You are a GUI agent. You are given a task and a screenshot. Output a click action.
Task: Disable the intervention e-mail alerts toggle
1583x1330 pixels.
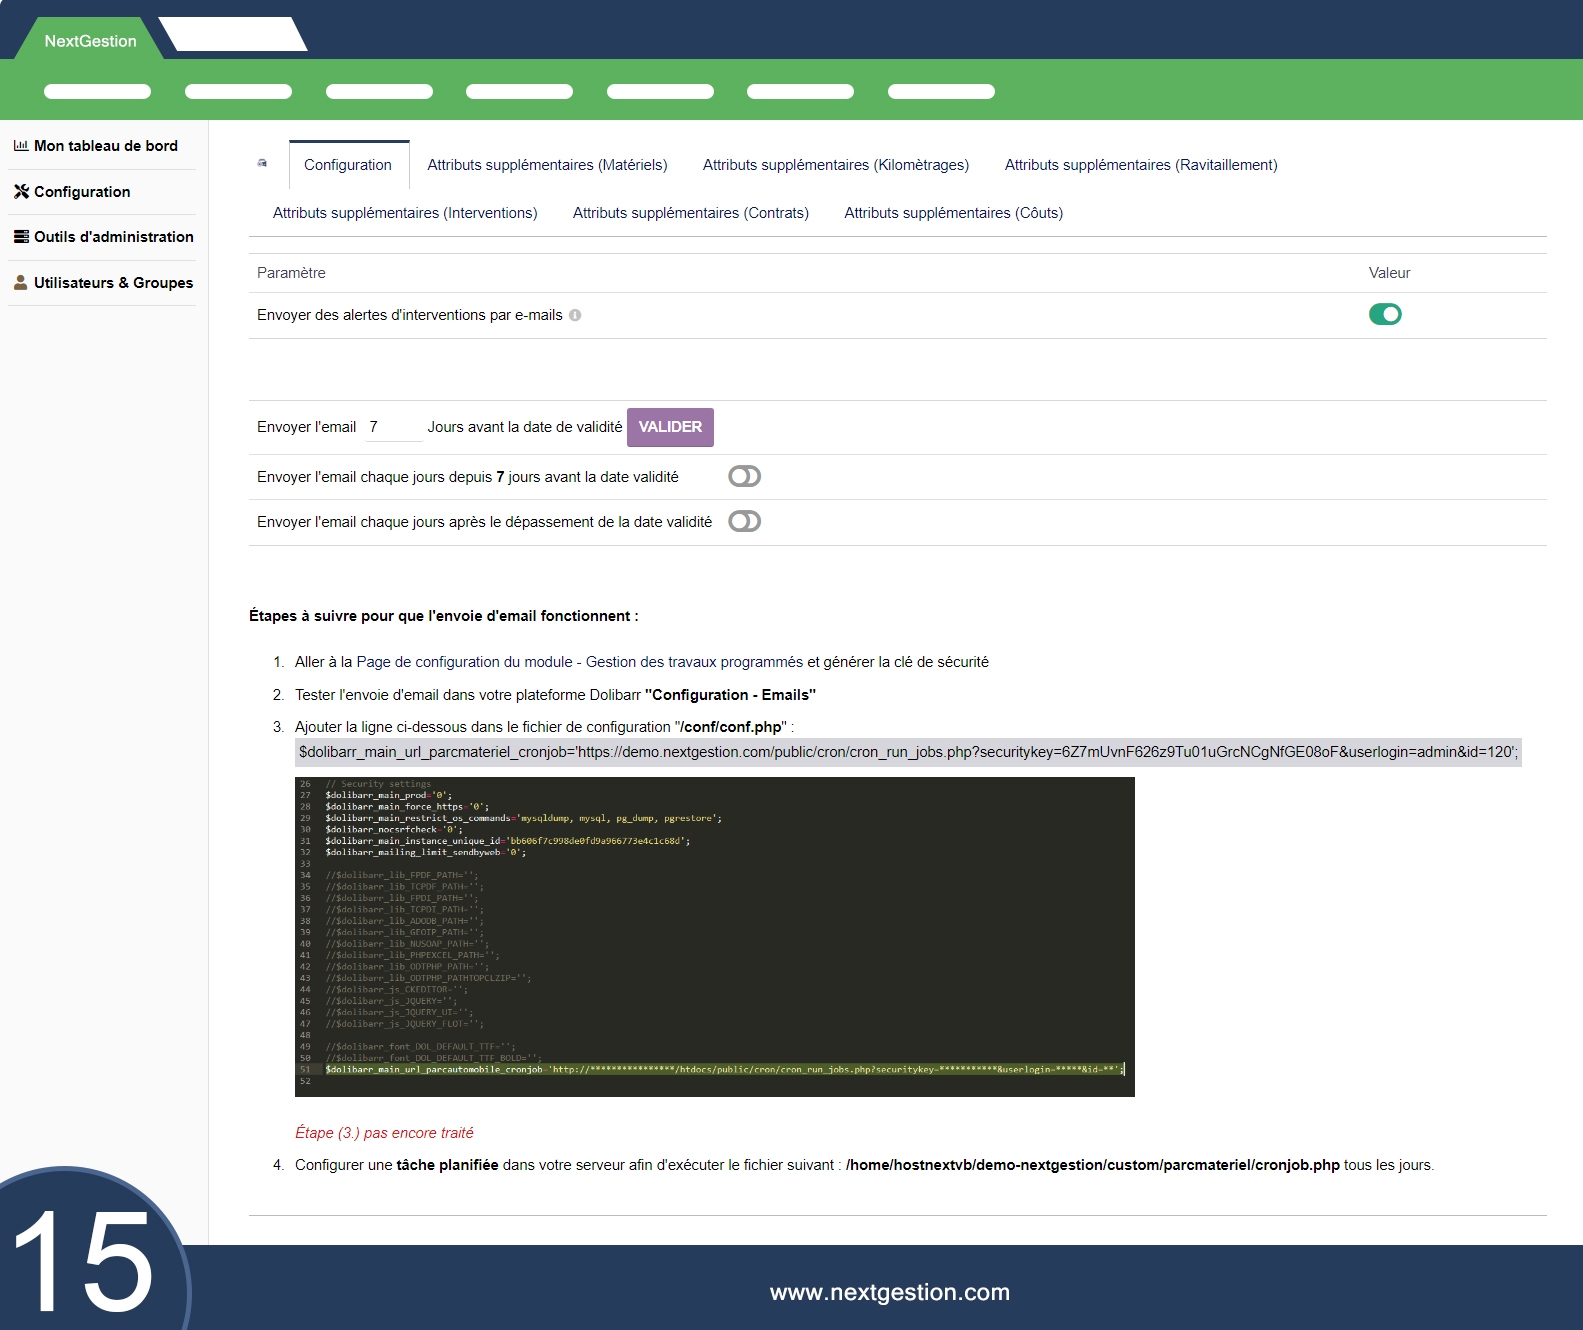pos(1384,315)
